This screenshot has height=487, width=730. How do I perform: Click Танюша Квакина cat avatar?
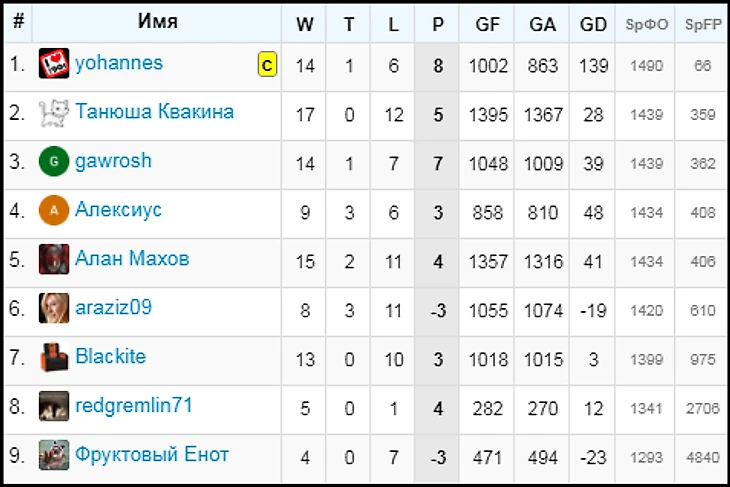[x=53, y=113]
